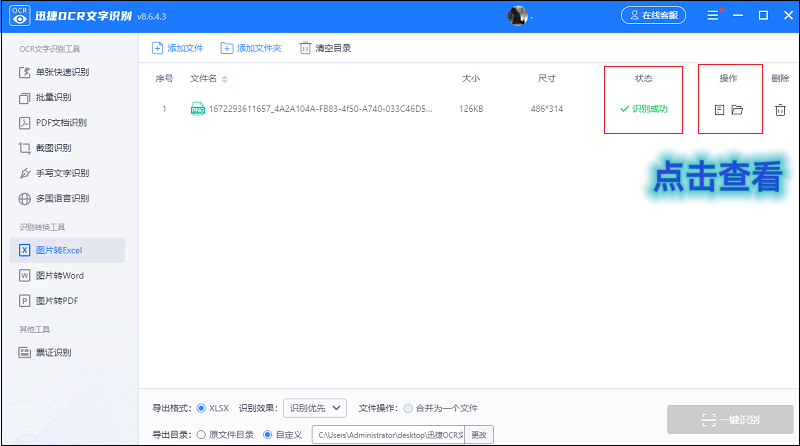Click the 486*314 dimension cell
Screen dimensions: 800x446
(547, 109)
